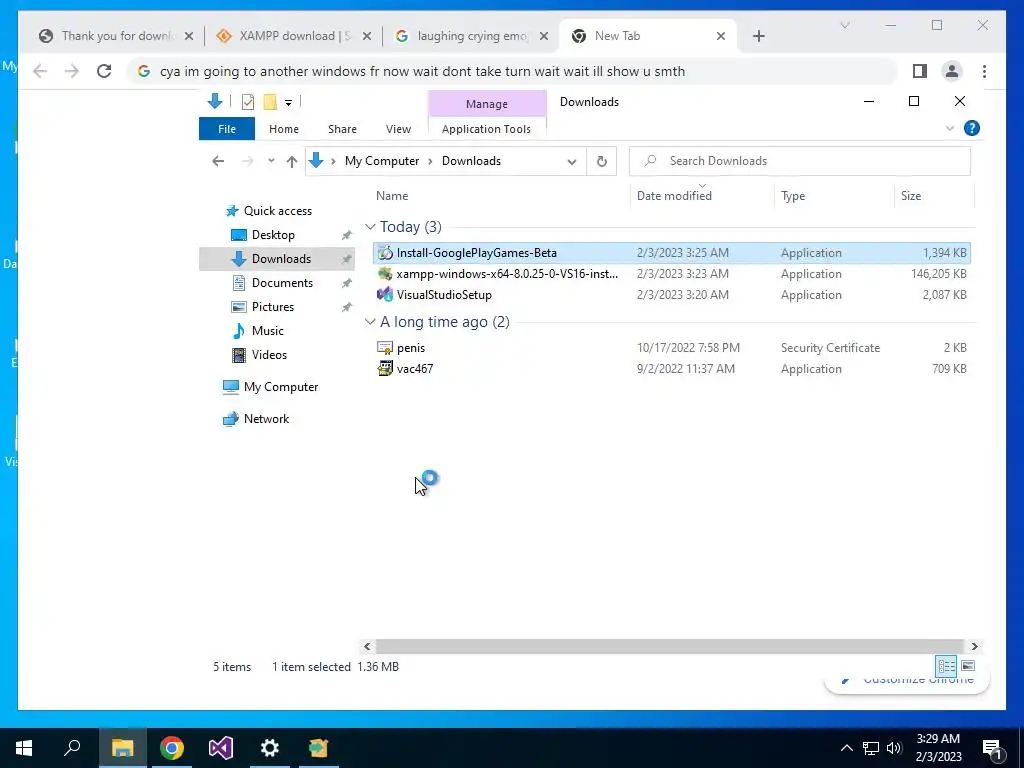1024x768 pixels.
Task: Switch to Details view layout icon
Action: [946, 666]
